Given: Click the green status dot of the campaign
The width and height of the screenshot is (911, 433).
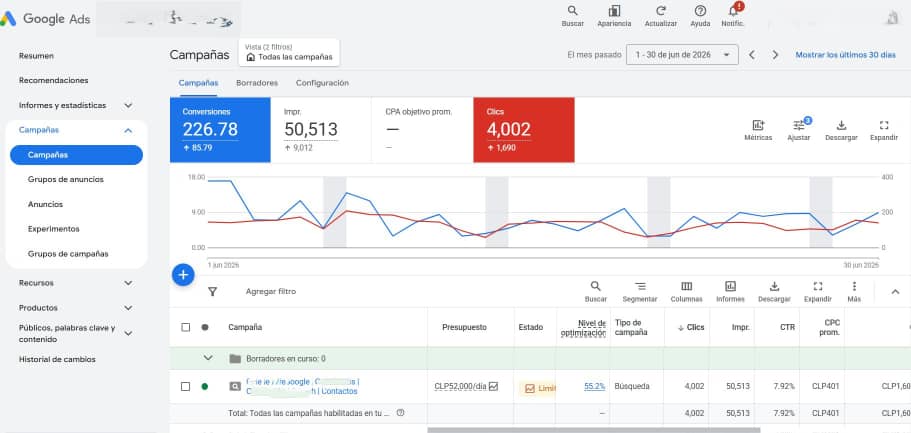Looking at the screenshot, I should tap(205, 387).
